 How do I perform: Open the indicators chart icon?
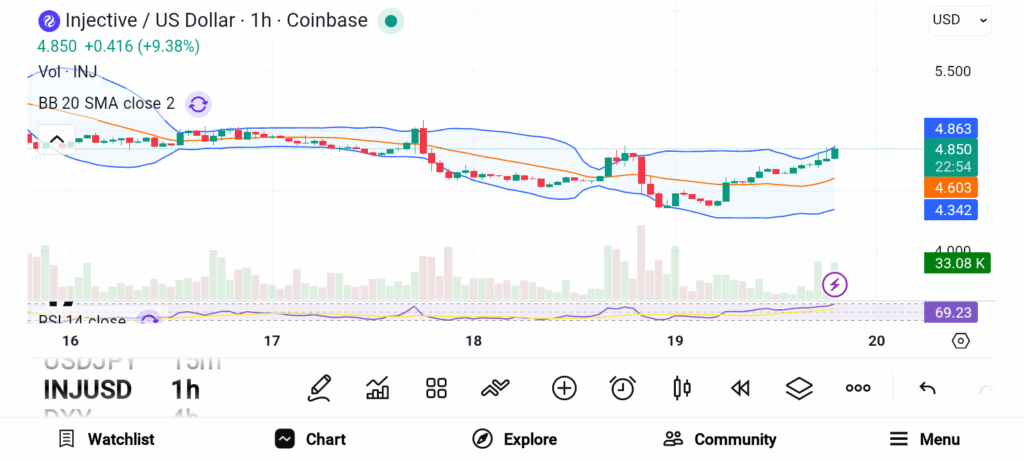(x=378, y=388)
